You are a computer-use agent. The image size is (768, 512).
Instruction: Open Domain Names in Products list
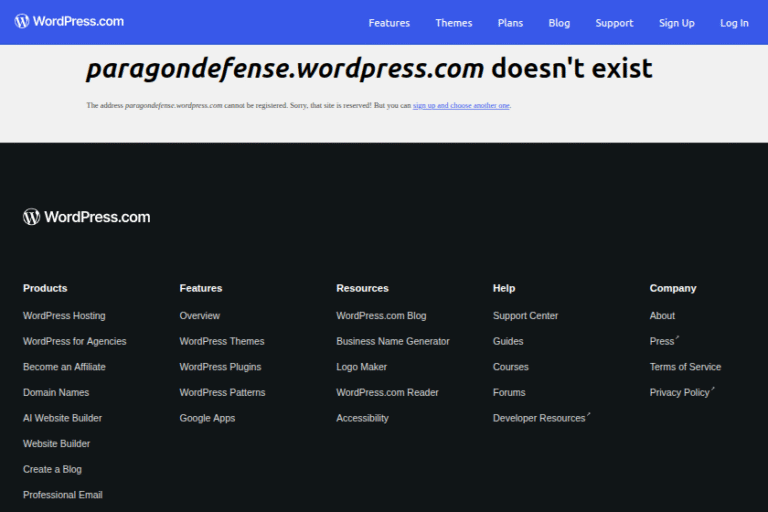tap(56, 393)
